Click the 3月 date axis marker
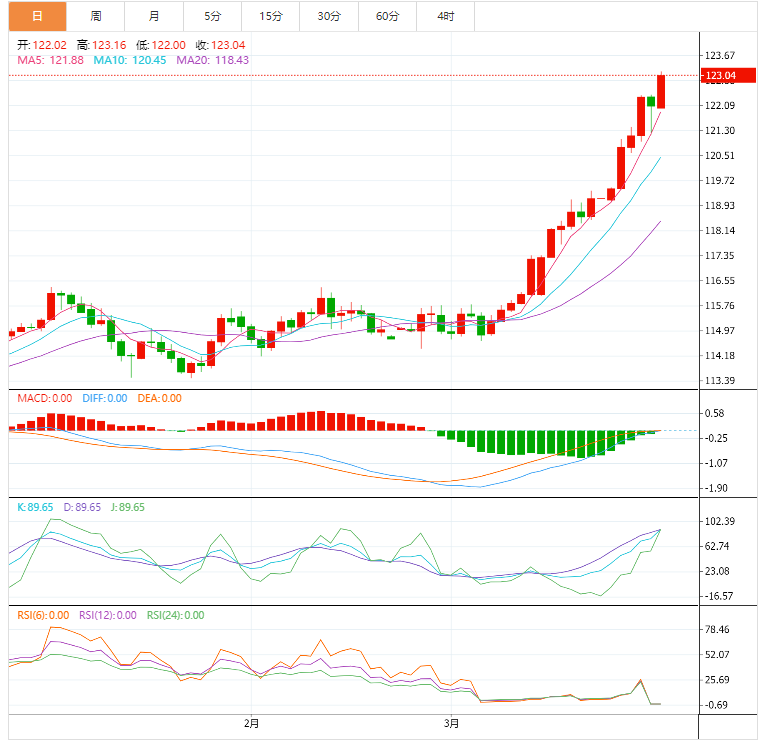Image resolution: width=769 pixels, height=754 pixels. pos(451,723)
